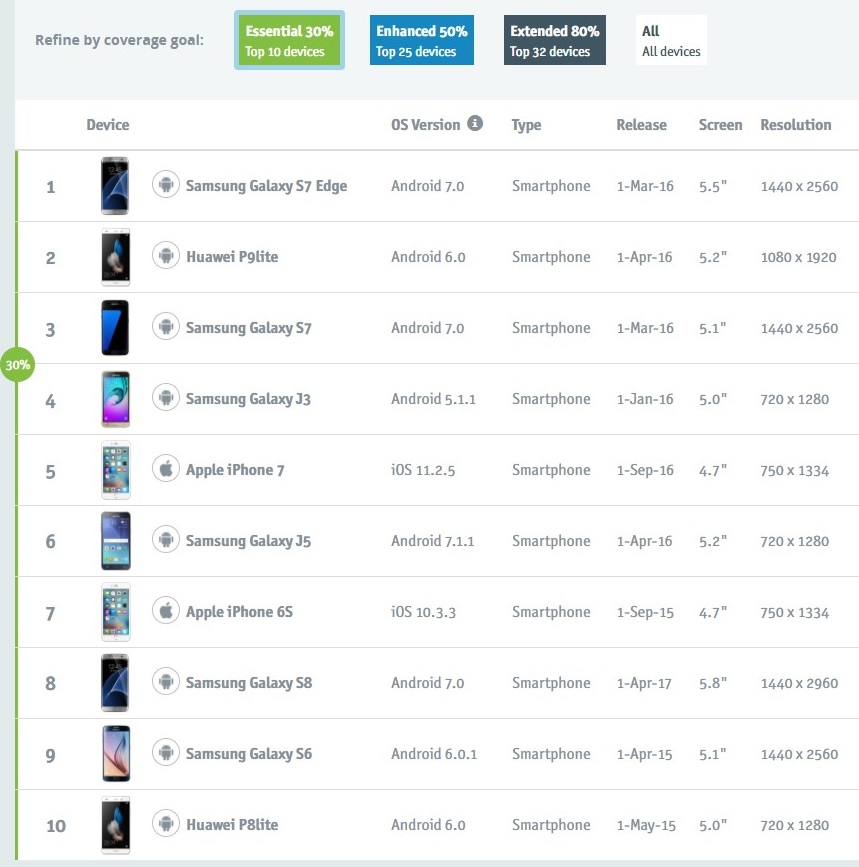Click Android icon beside Samsung Galaxy J3
The height and width of the screenshot is (867, 859).
pyautogui.click(x=166, y=397)
